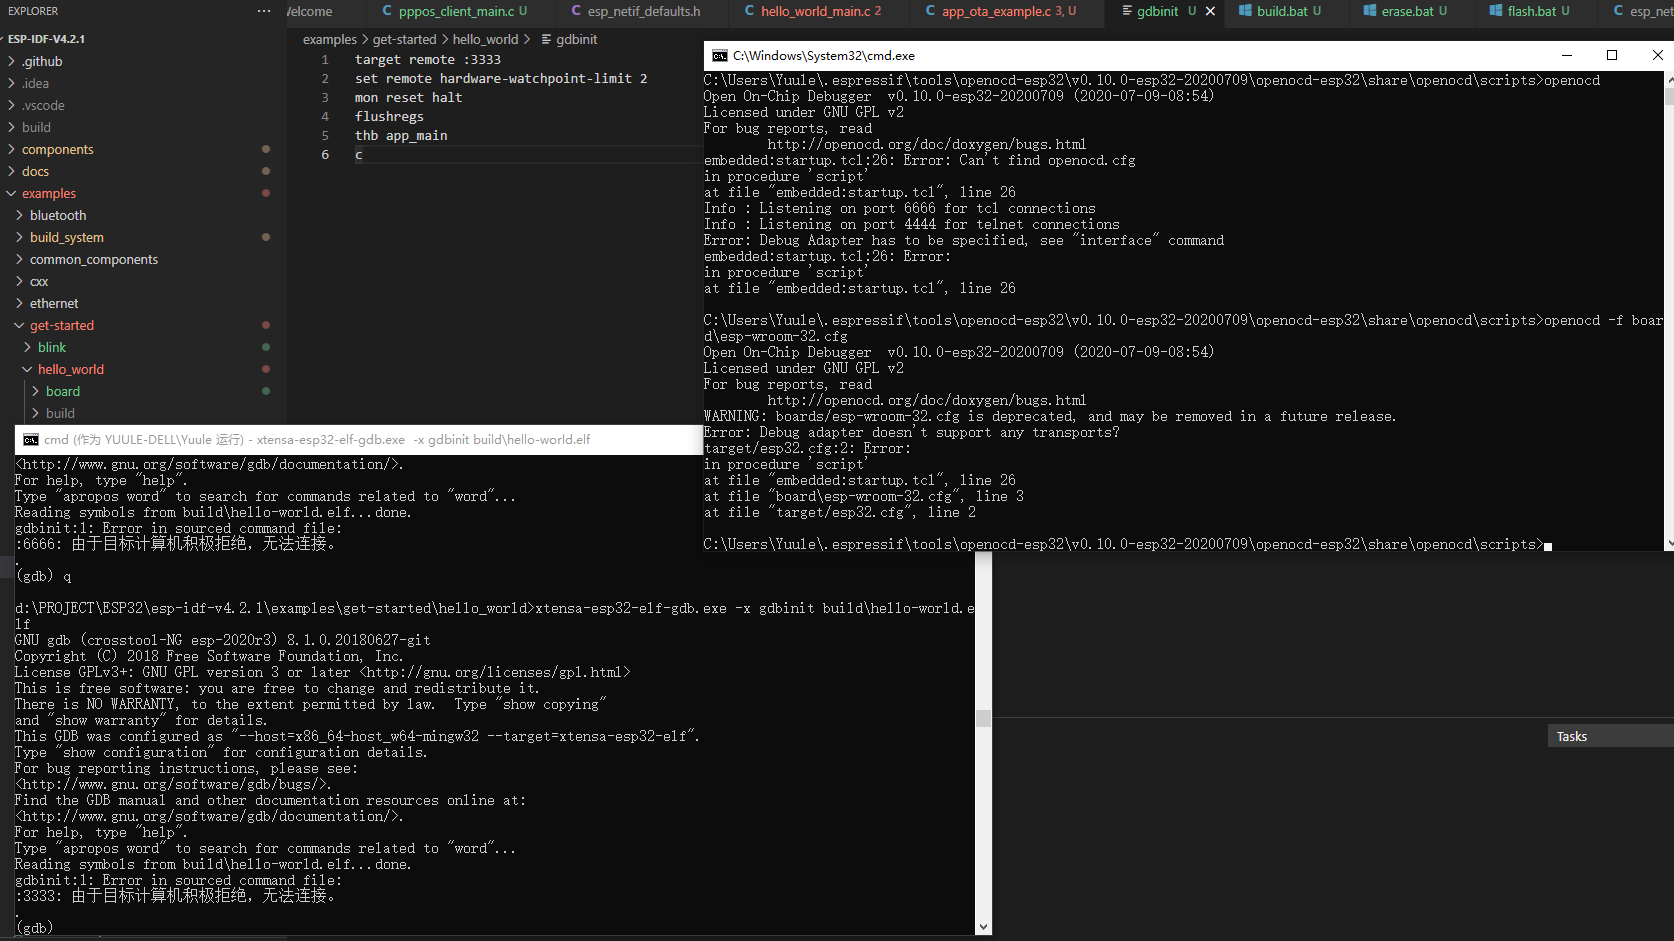
Task: Click the 'flushregs' editor line
Action: click(389, 116)
